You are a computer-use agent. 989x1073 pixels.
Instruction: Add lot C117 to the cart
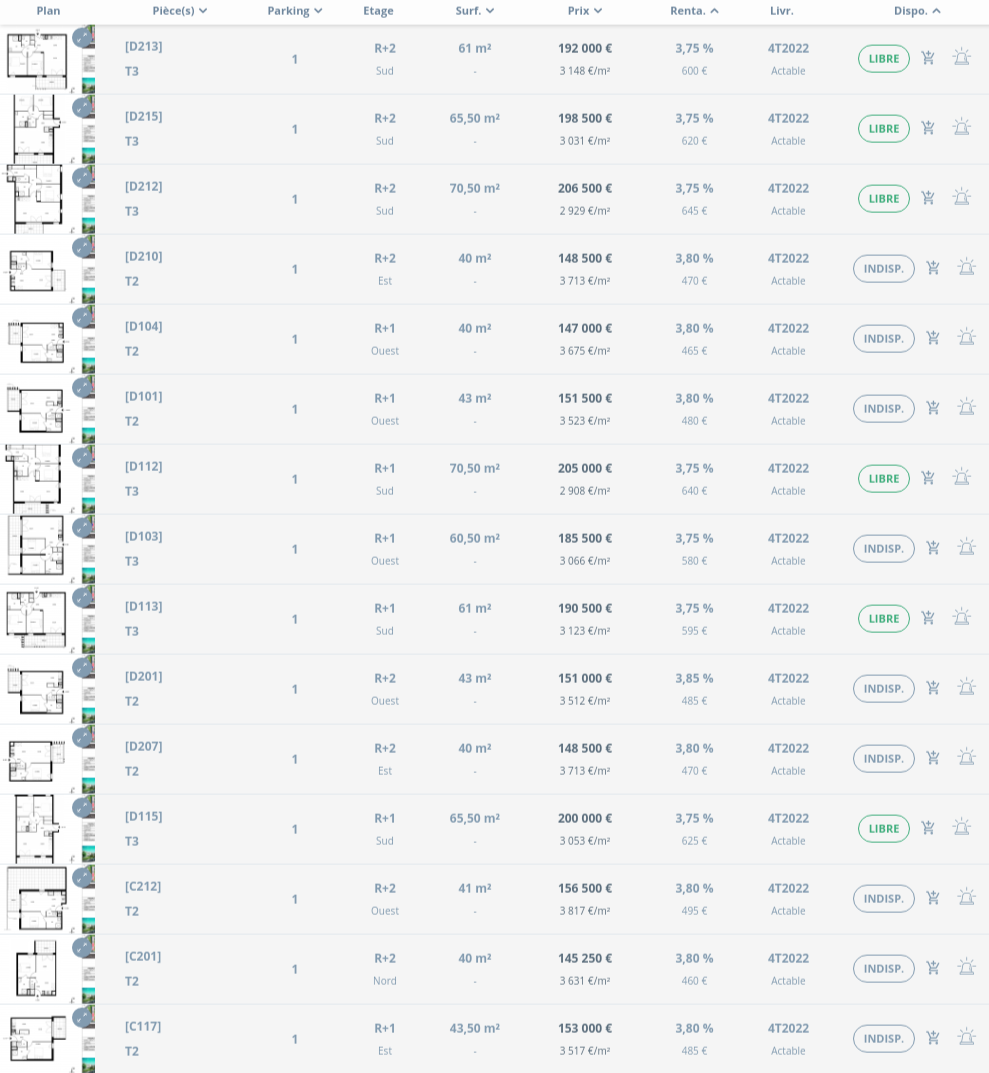coord(933,1038)
